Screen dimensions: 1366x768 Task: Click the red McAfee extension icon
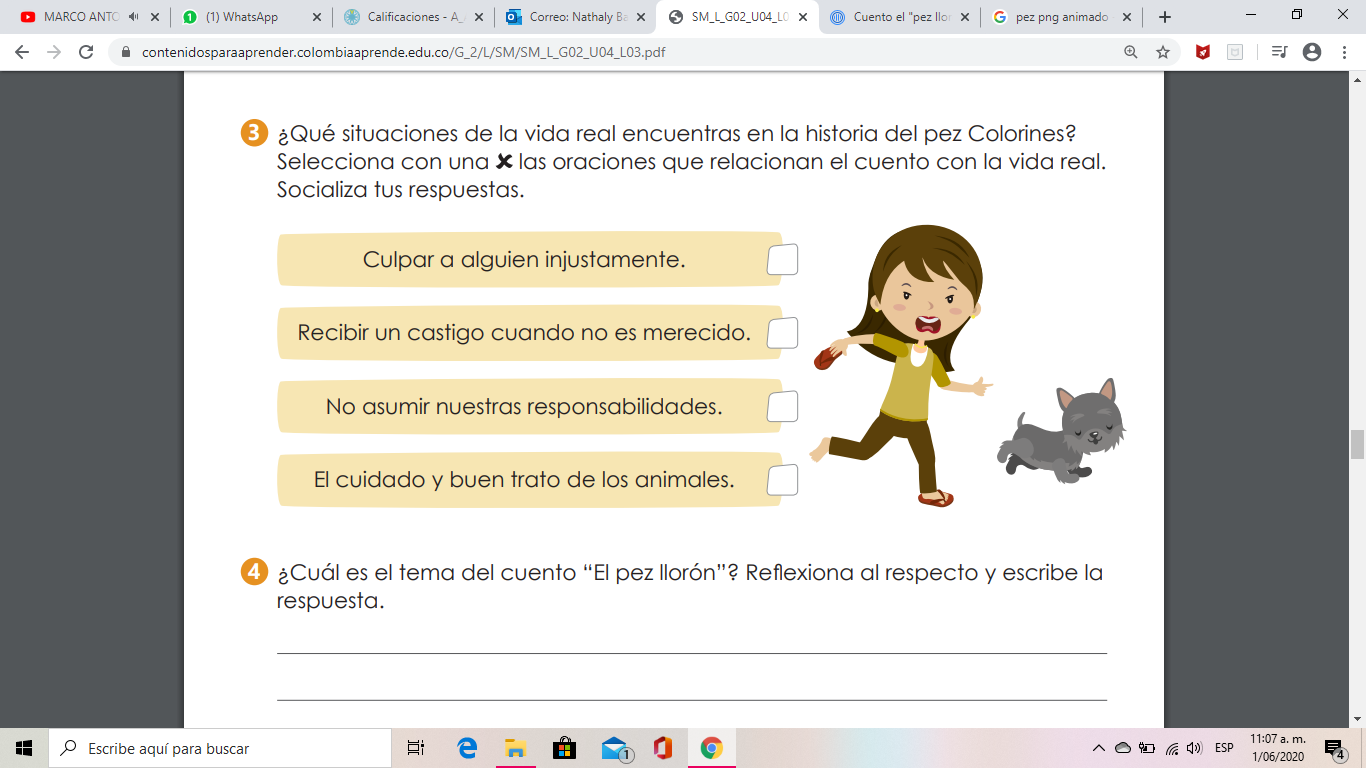click(x=1203, y=52)
